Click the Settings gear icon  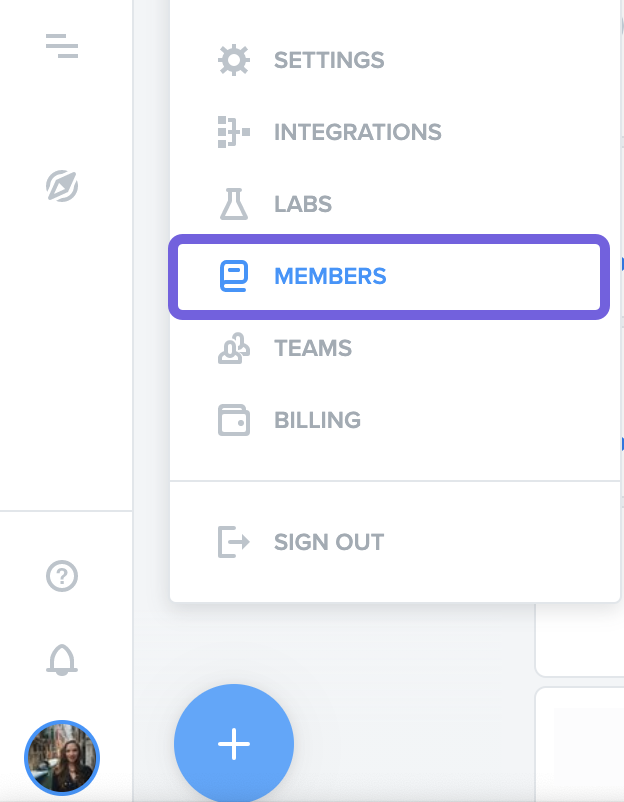tap(234, 60)
